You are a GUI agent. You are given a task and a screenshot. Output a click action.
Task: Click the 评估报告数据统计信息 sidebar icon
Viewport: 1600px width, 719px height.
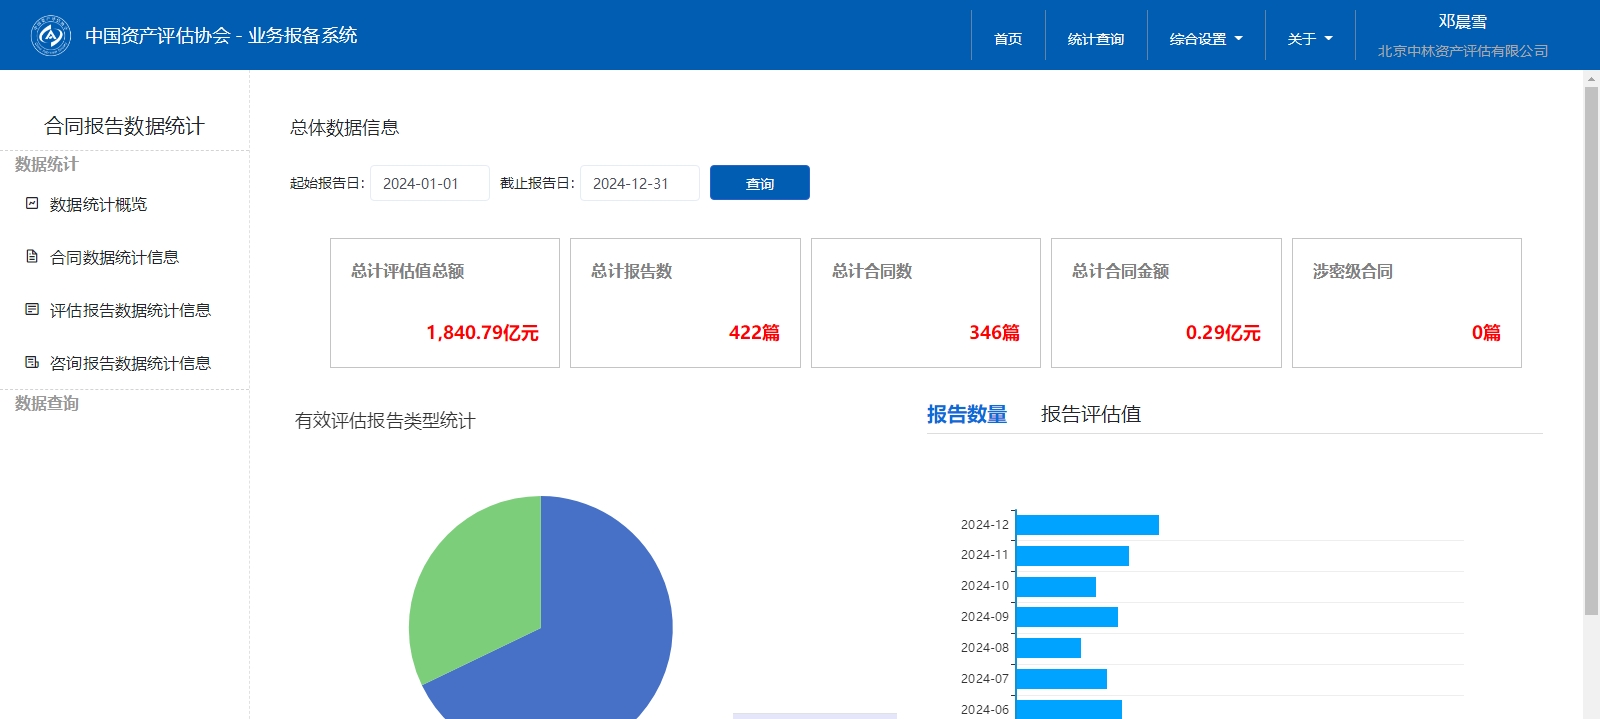pyautogui.click(x=32, y=309)
